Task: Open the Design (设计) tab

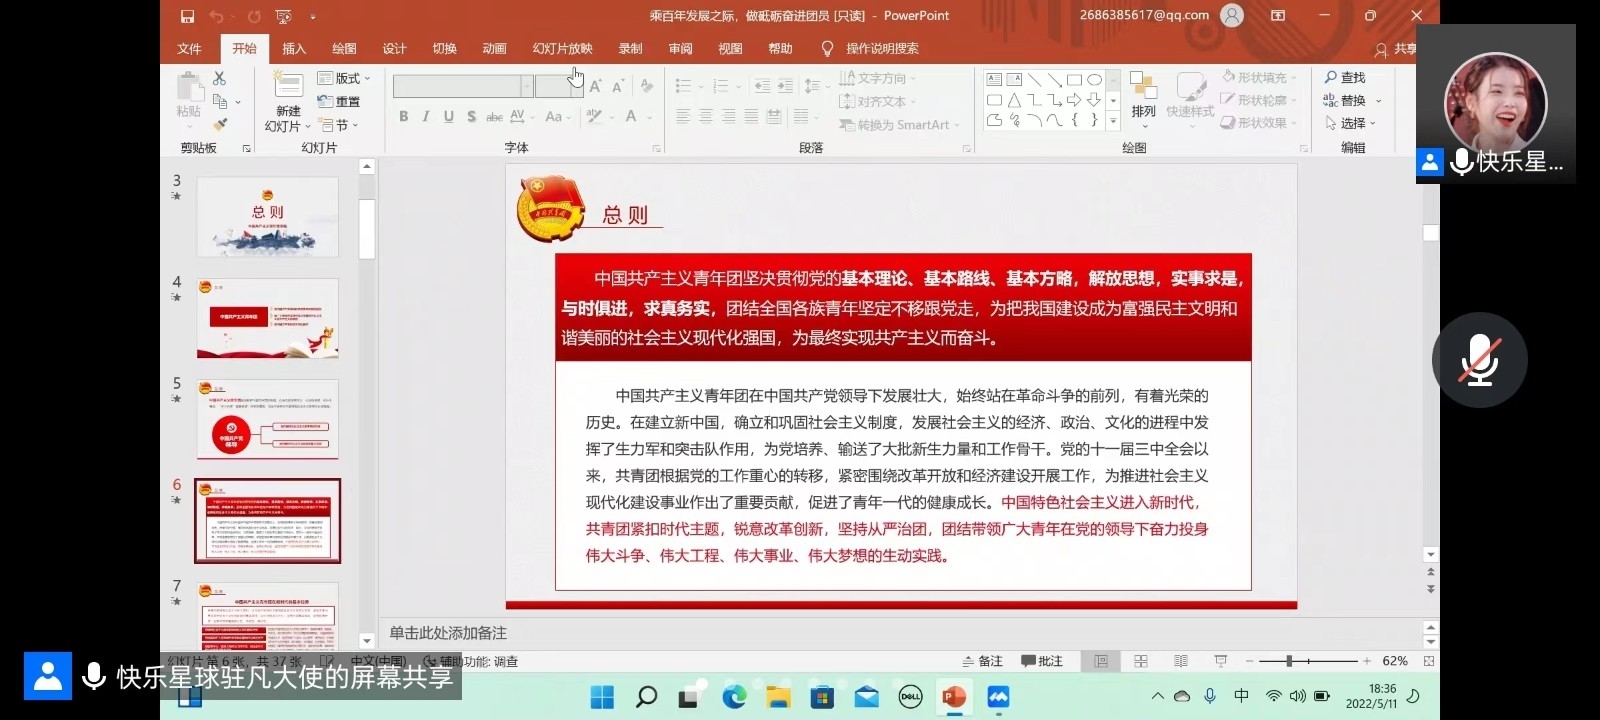Action: pos(394,48)
